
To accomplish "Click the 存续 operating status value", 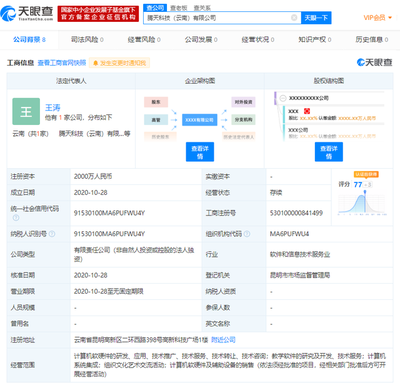I will [276, 193].
